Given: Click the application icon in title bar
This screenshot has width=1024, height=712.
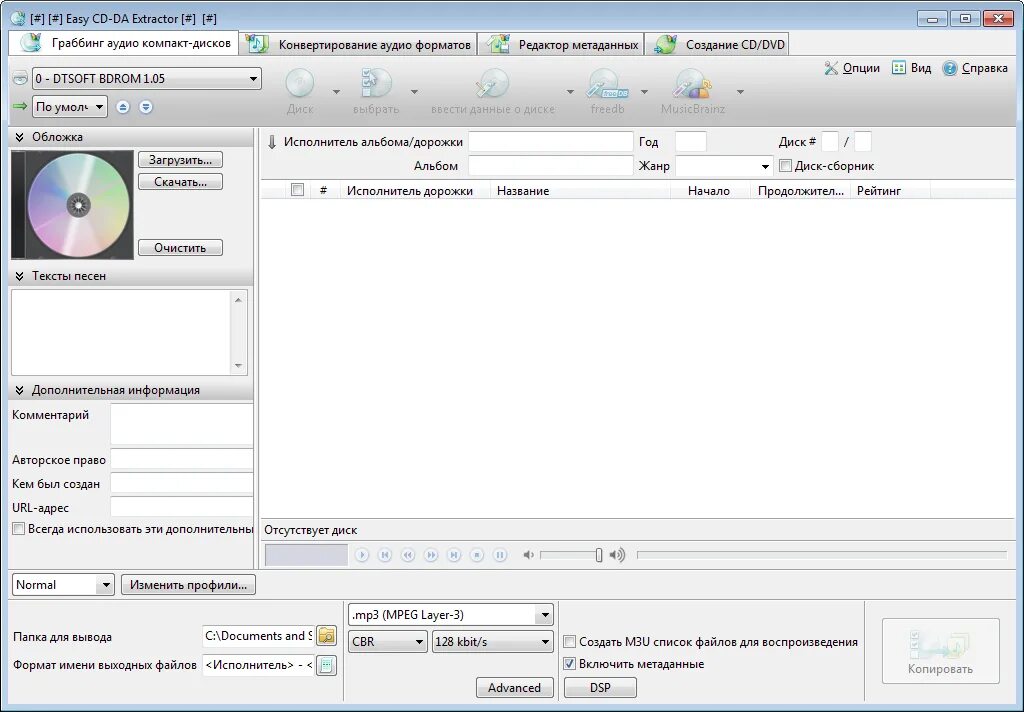Looking at the screenshot, I should pyautogui.click(x=18, y=18).
